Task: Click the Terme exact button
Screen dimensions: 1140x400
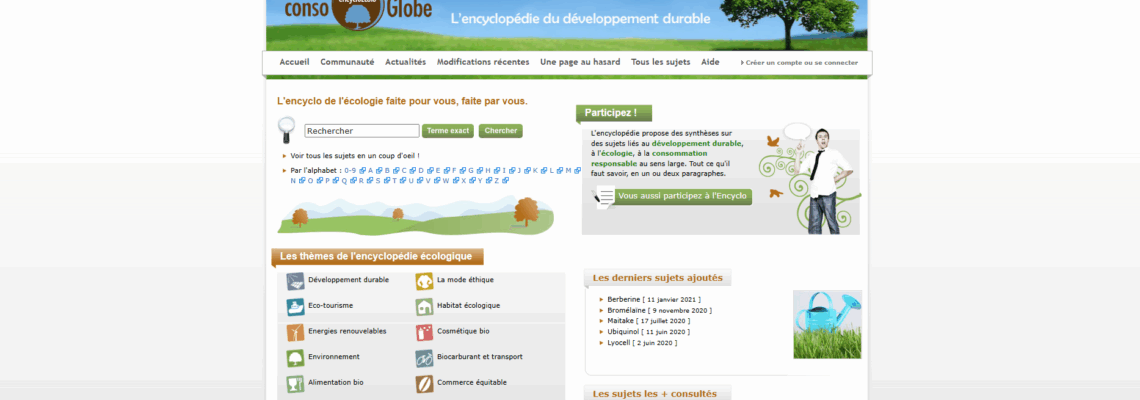Action: tap(448, 131)
